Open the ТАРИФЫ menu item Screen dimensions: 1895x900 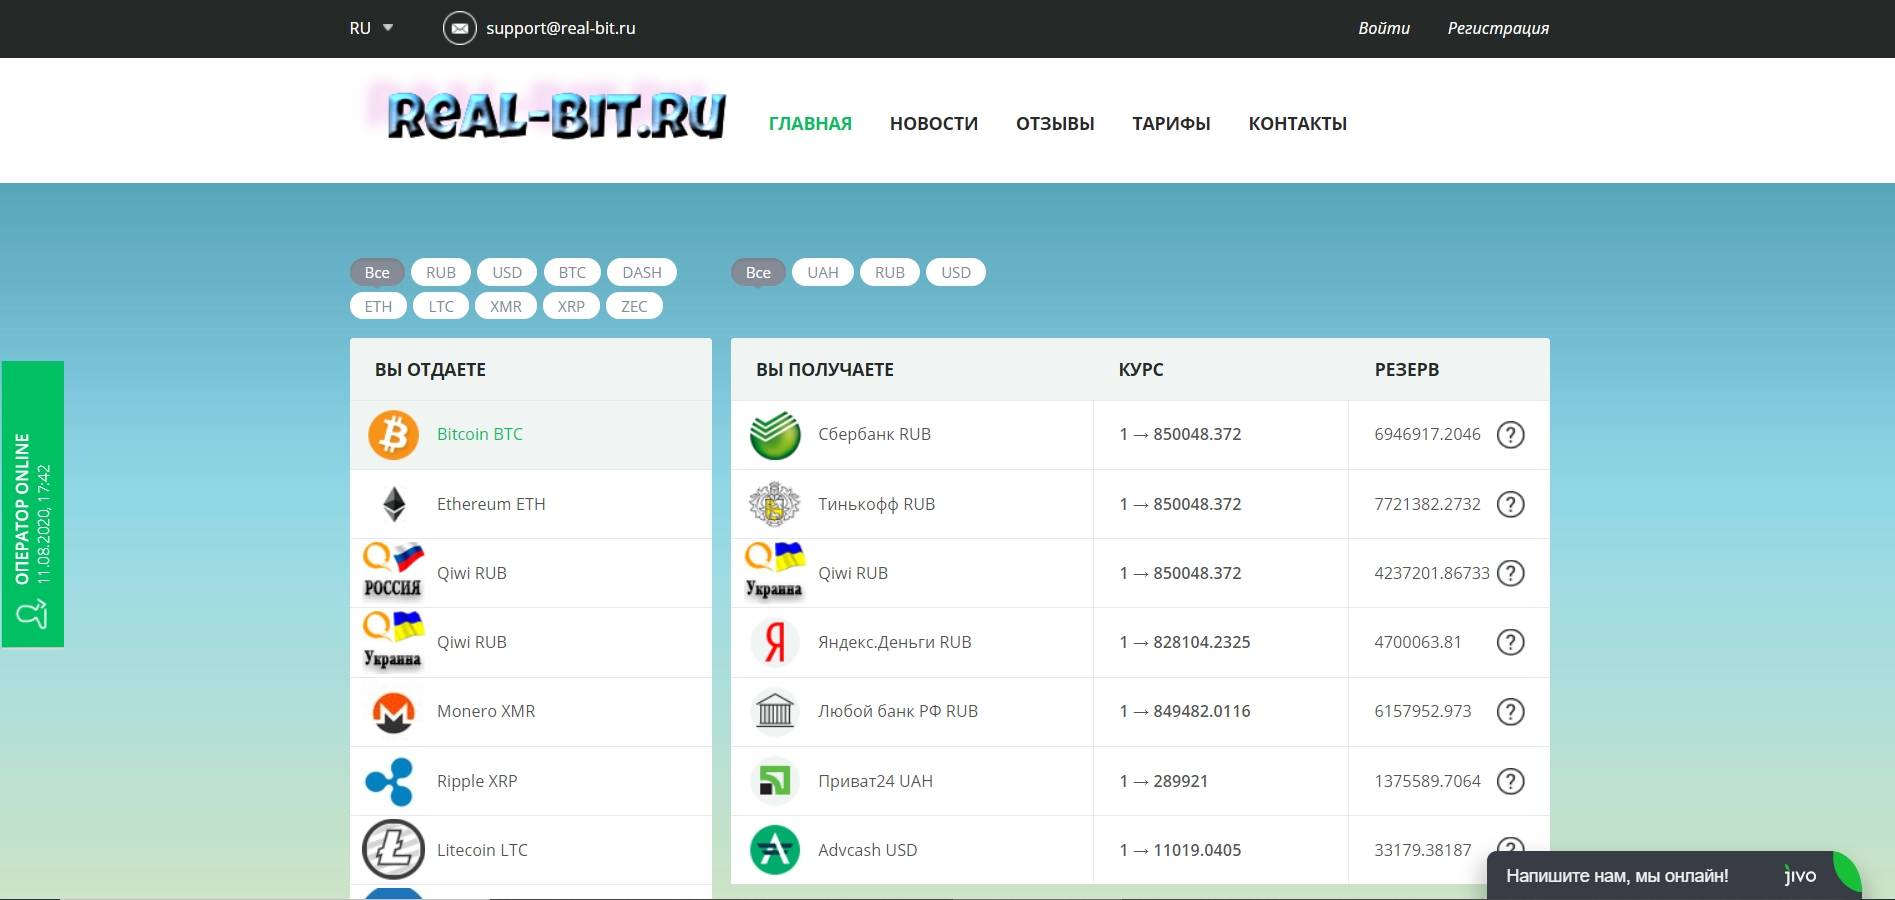coord(1171,123)
